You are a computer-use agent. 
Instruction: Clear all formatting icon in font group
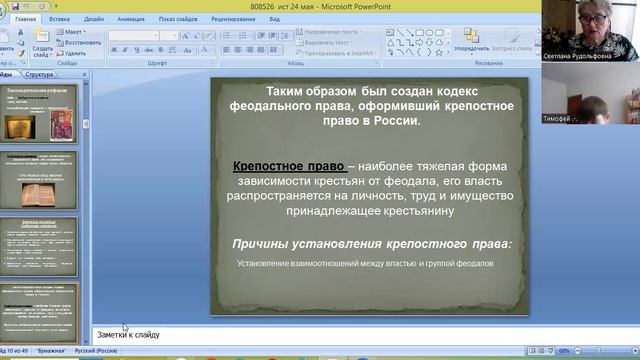(x=209, y=36)
